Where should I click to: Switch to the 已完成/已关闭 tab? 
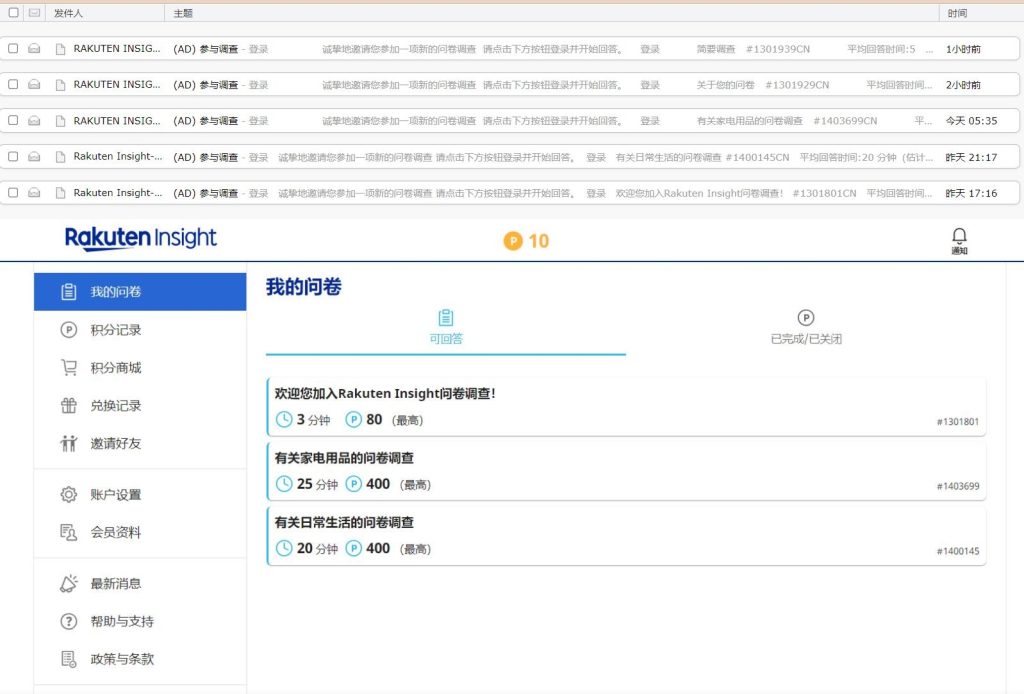[x=806, y=326]
